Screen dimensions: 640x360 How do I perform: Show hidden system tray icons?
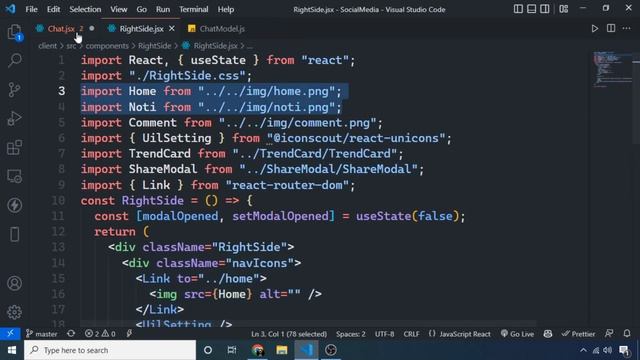tap(583, 350)
